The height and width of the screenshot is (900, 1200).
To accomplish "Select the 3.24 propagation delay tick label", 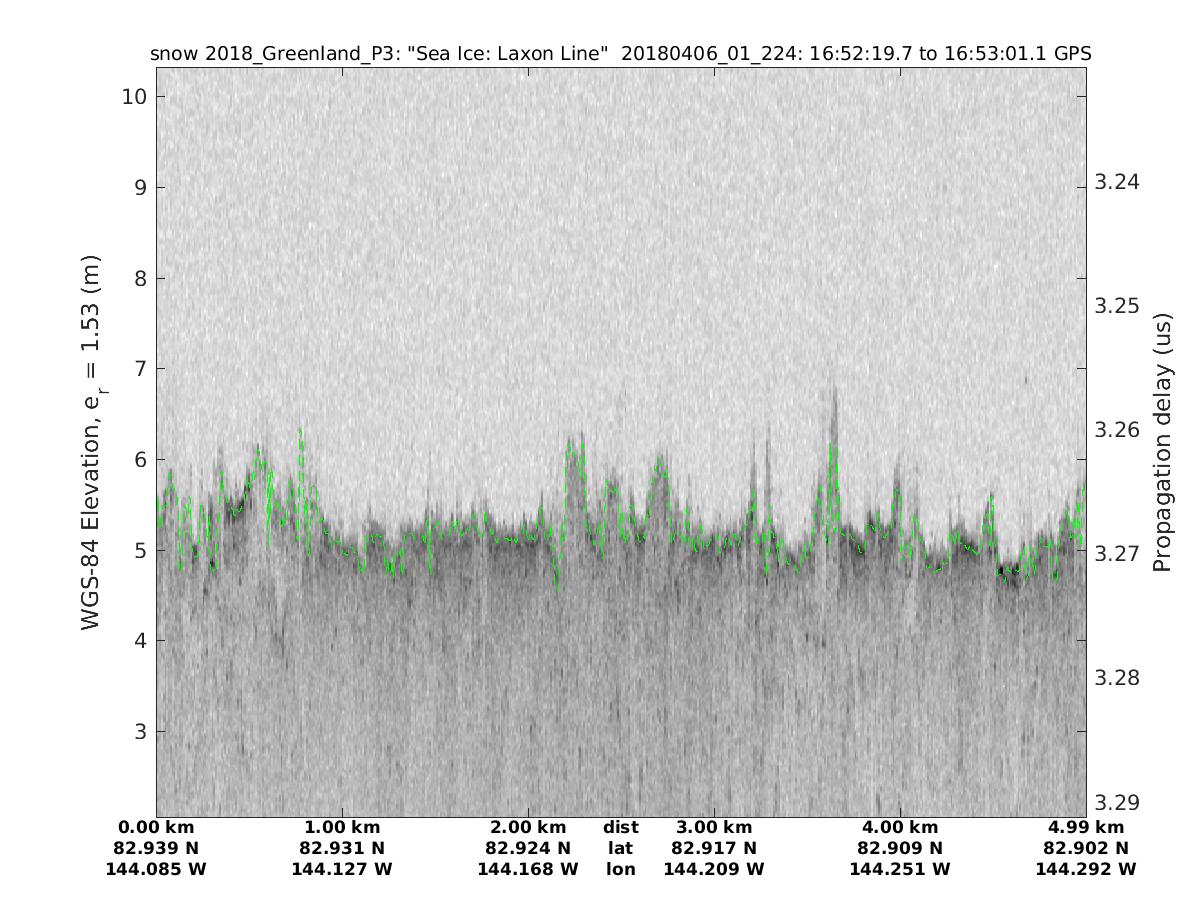I will pyautogui.click(x=1114, y=182).
